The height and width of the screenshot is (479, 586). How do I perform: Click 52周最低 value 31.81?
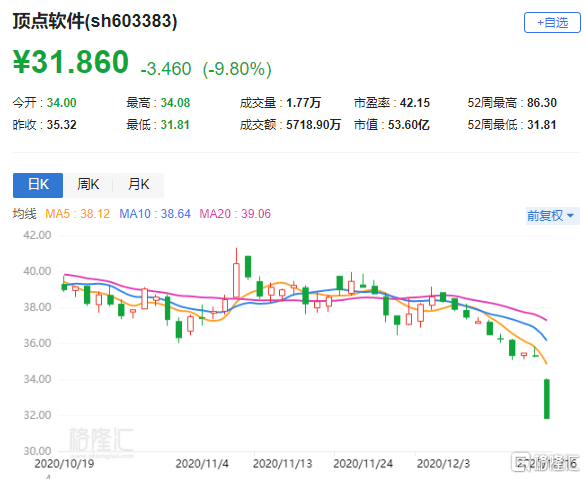(542, 125)
